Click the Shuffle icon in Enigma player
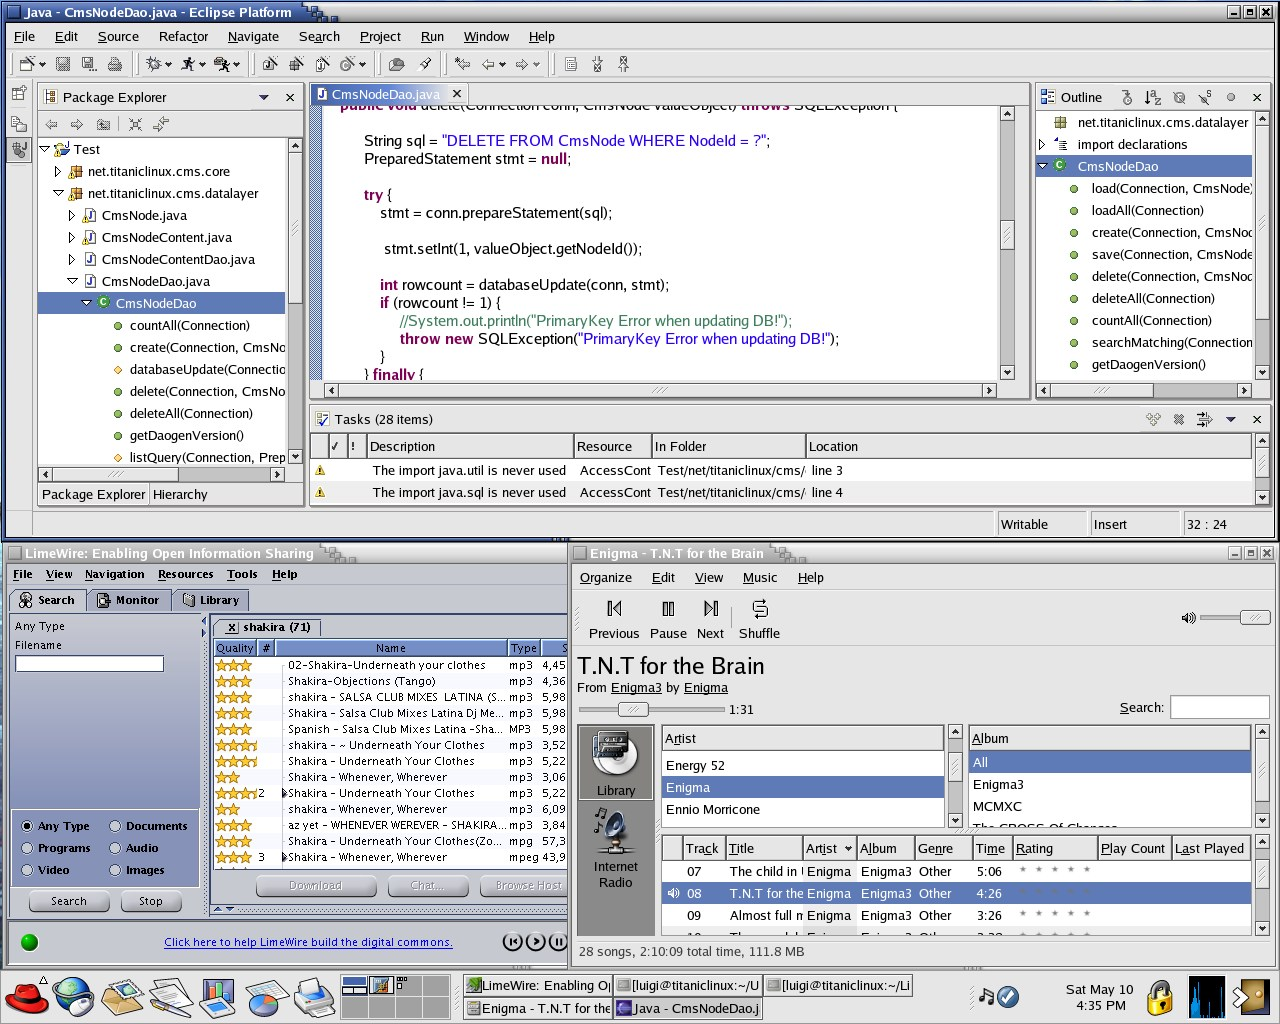 (759, 609)
